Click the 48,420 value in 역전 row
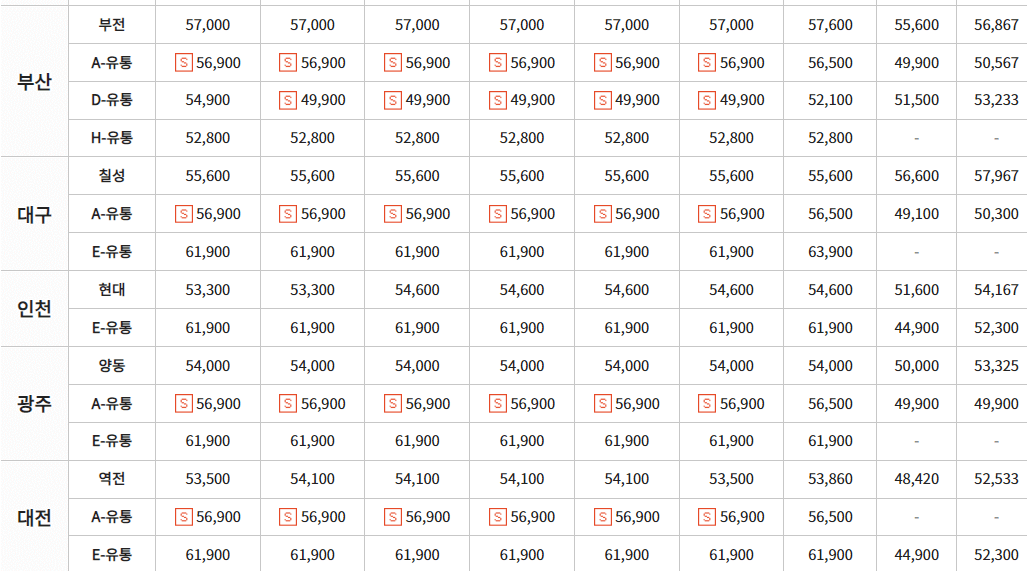Viewport: 1027px width, 571px height. 916,479
